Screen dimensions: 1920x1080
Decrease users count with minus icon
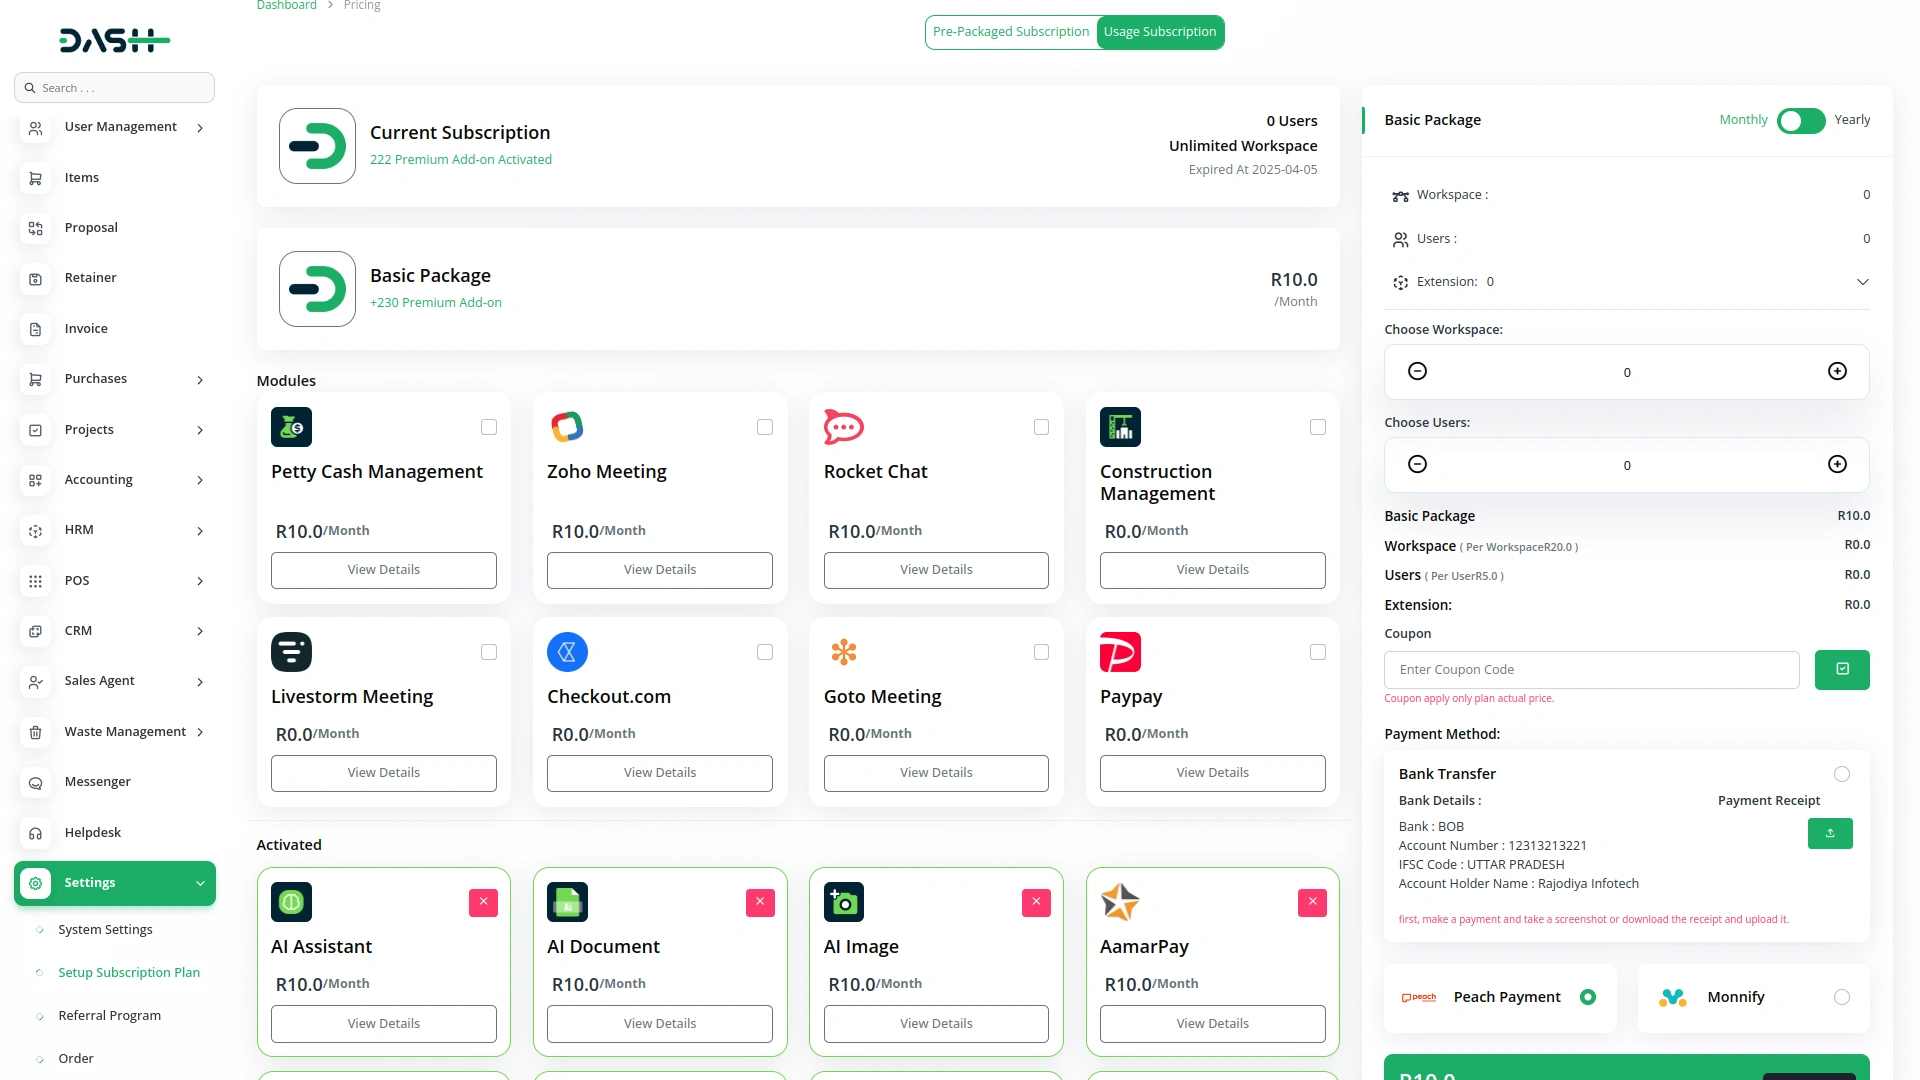[x=1417, y=464]
